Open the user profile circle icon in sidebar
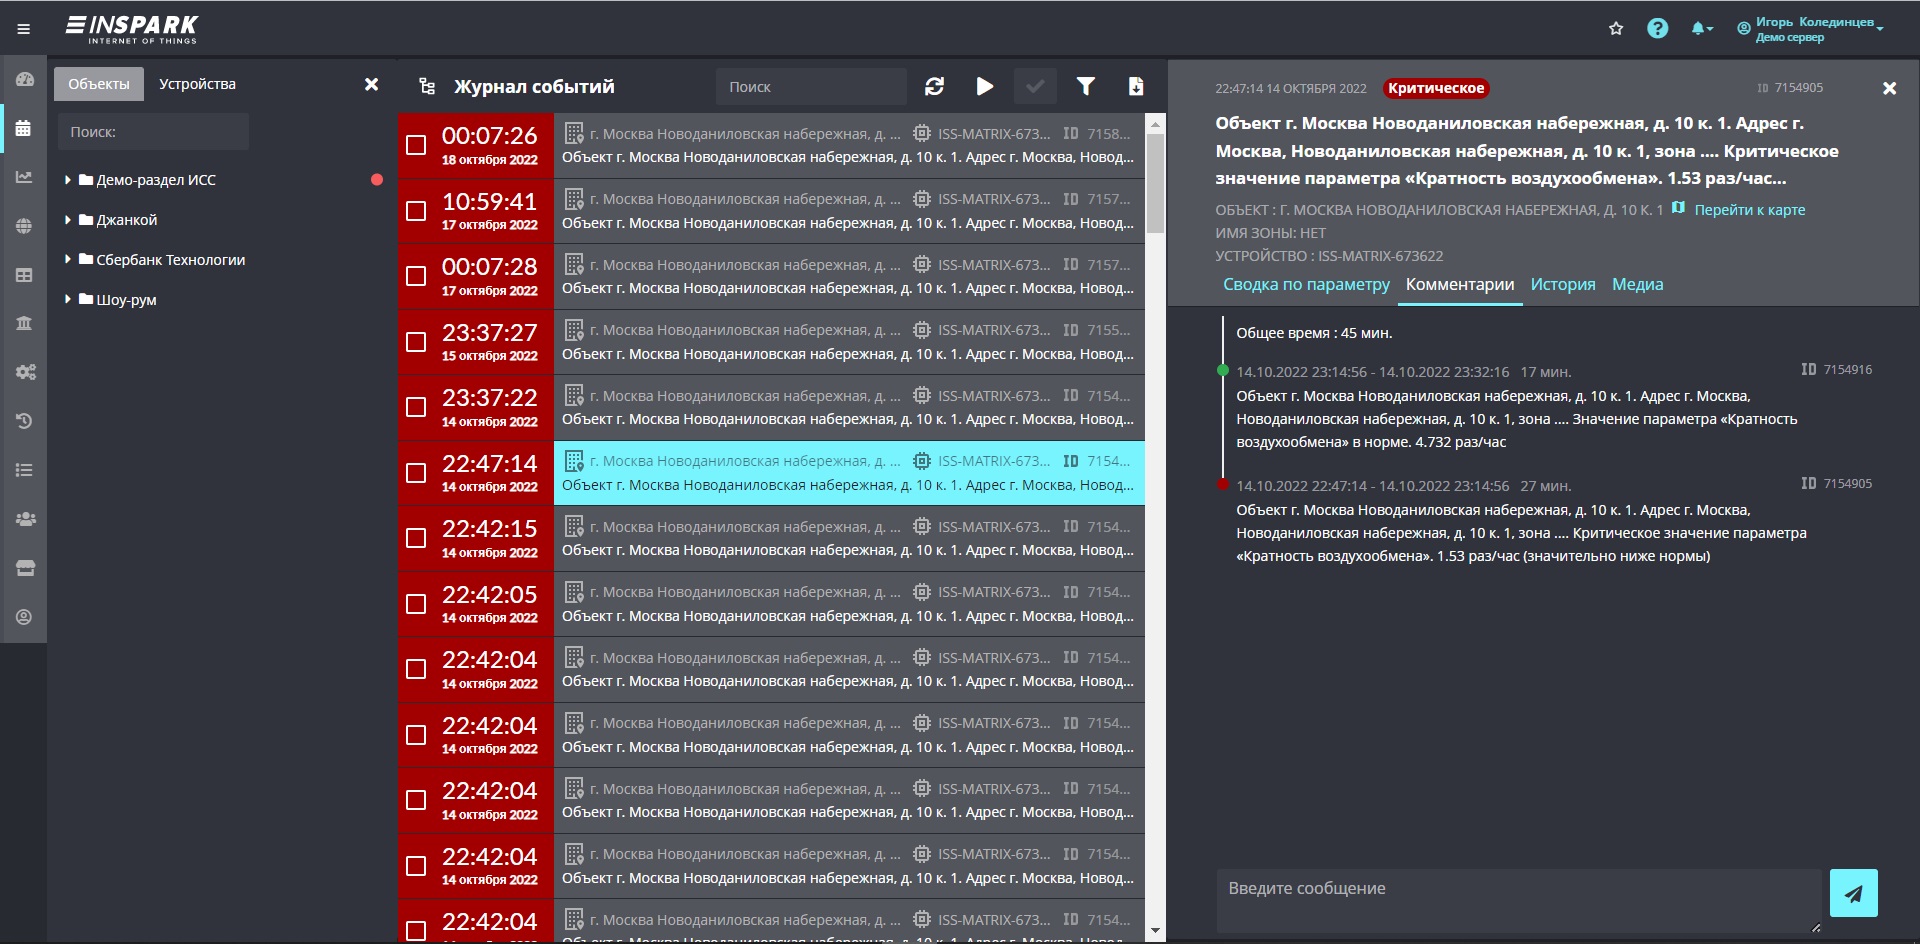 [24, 617]
